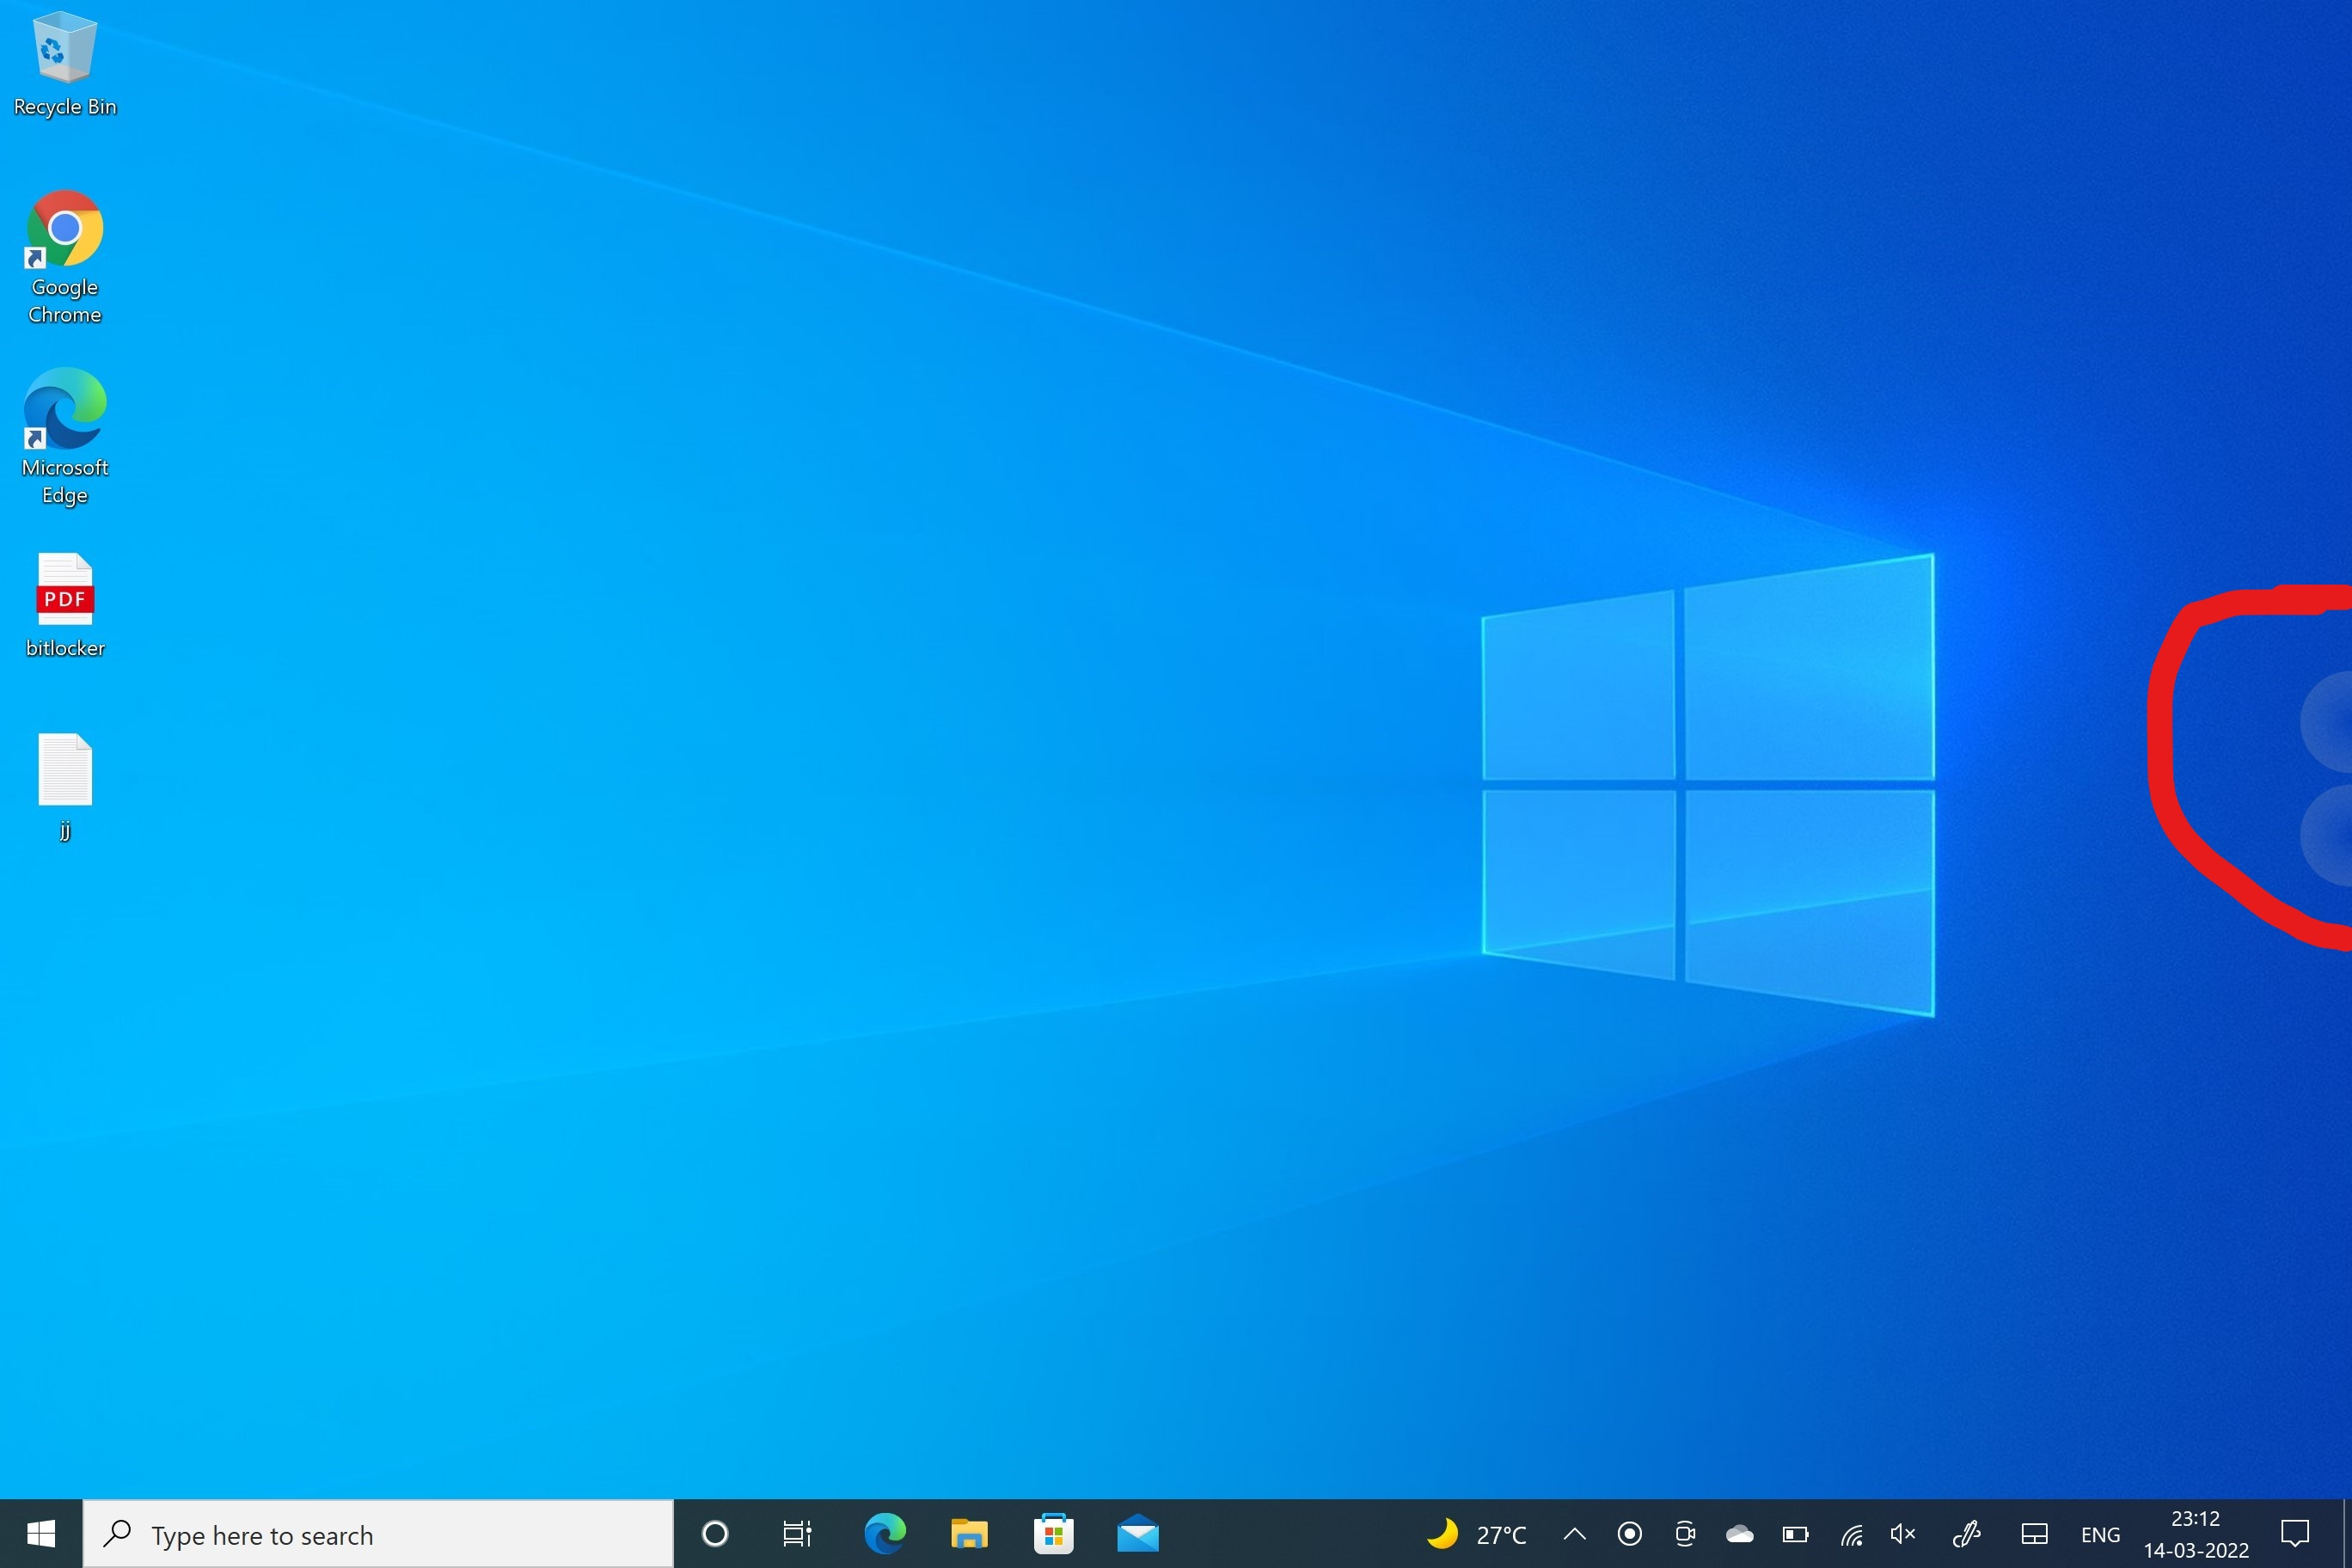Expand the hidden system tray icons
The width and height of the screenshot is (2352, 1568).
pyautogui.click(x=1574, y=1533)
